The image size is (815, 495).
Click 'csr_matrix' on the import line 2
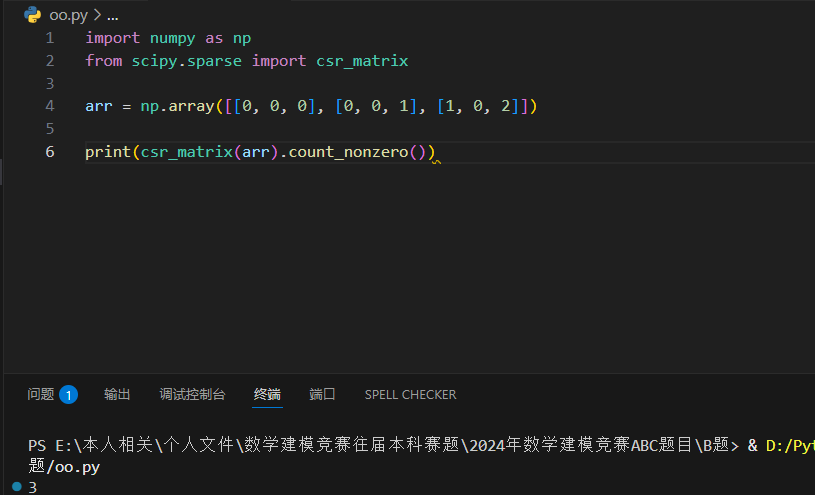point(362,61)
